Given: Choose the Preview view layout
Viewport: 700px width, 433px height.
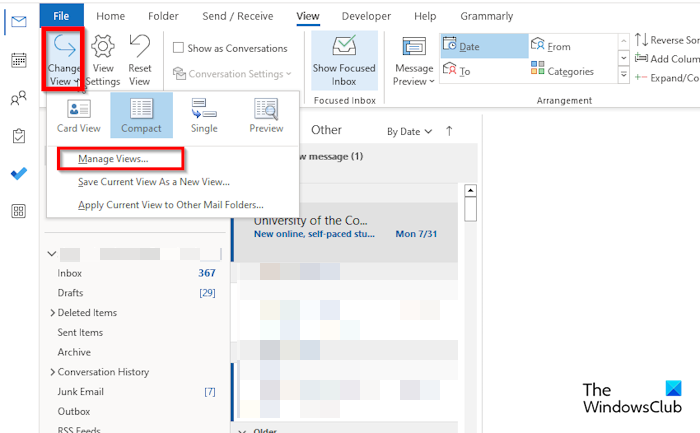Looking at the screenshot, I should pyautogui.click(x=266, y=116).
